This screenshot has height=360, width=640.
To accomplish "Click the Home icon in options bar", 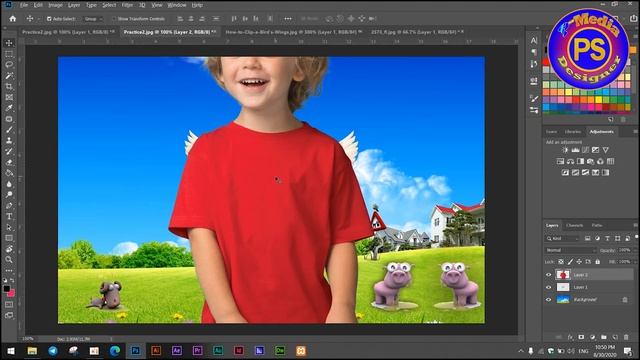I will pyautogui.click(x=13, y=18).
